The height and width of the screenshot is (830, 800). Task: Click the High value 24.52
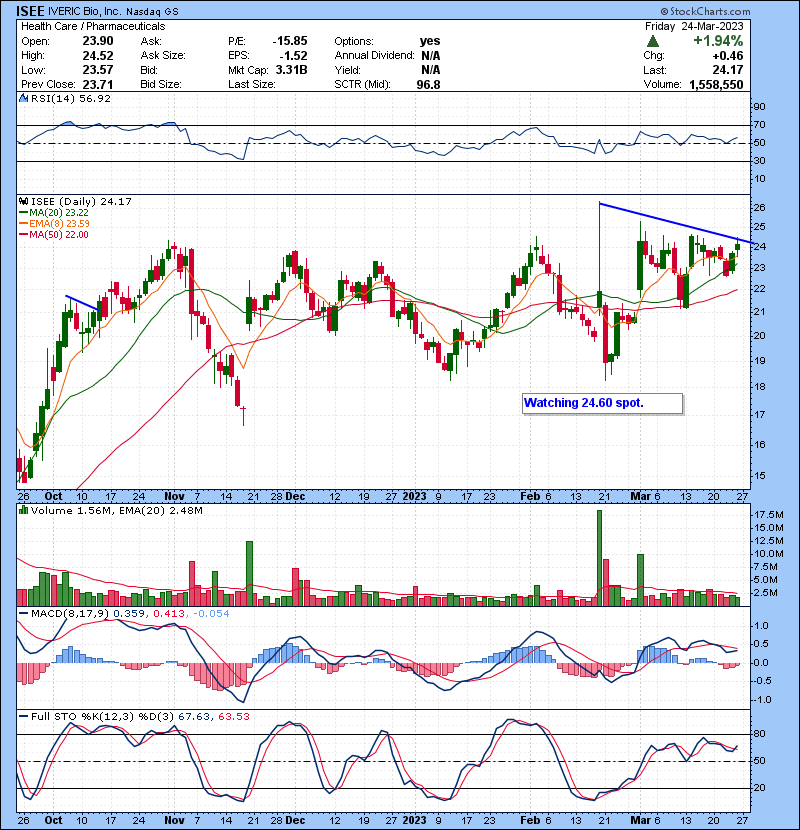point(97,56)
